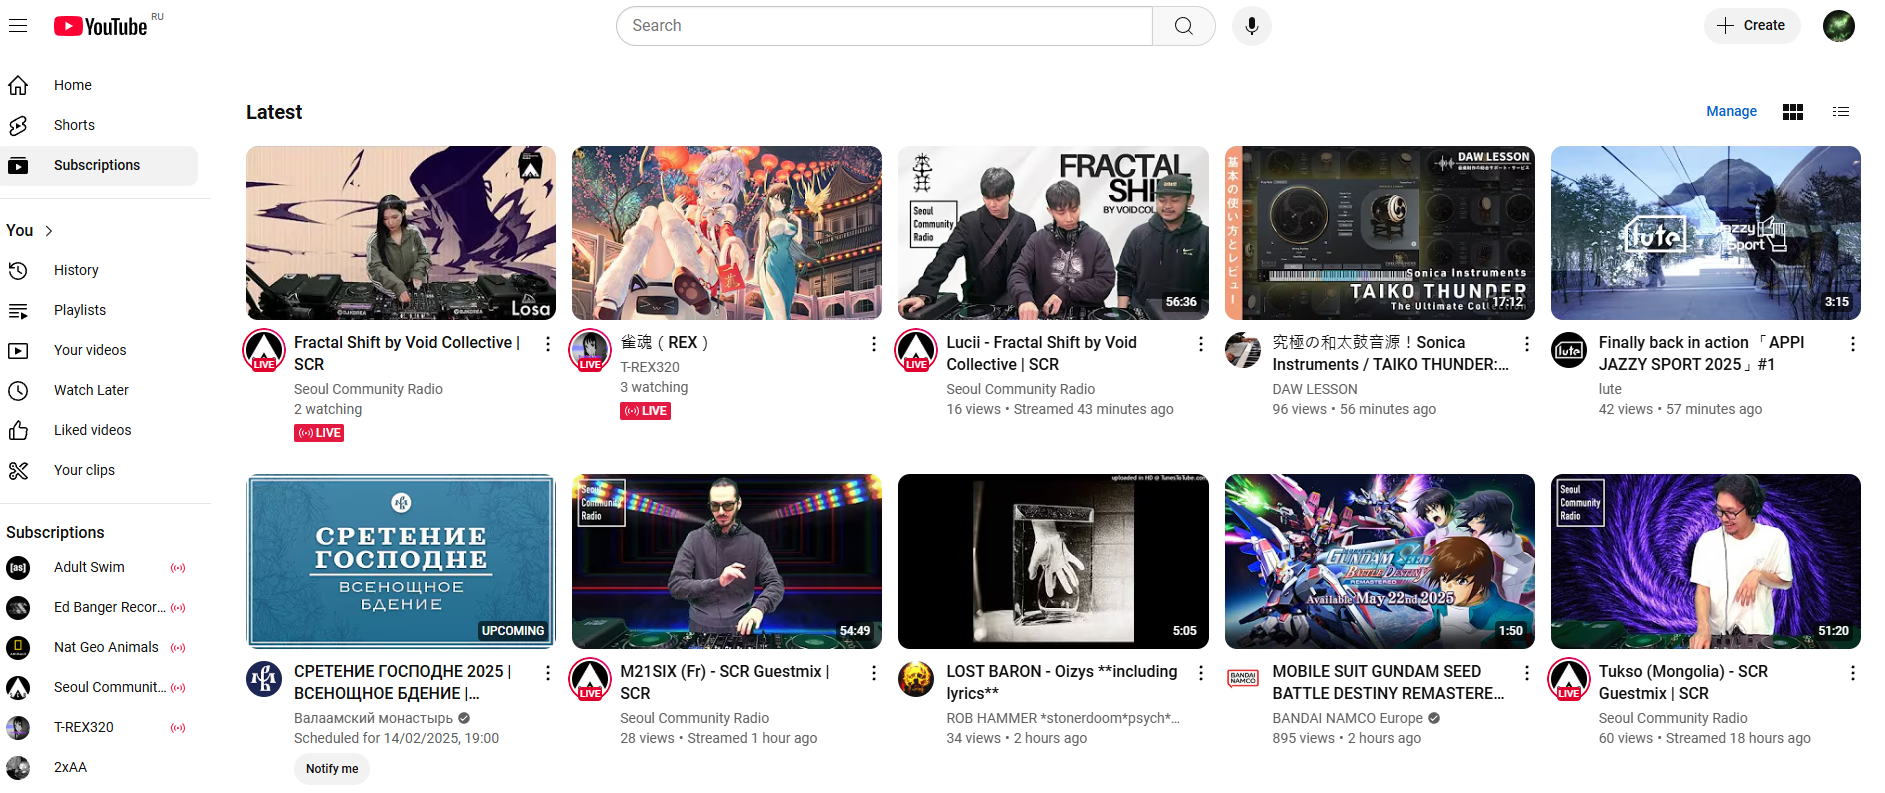Open Seoul Community Radio avatar on Lucii video

click(917, 350)
